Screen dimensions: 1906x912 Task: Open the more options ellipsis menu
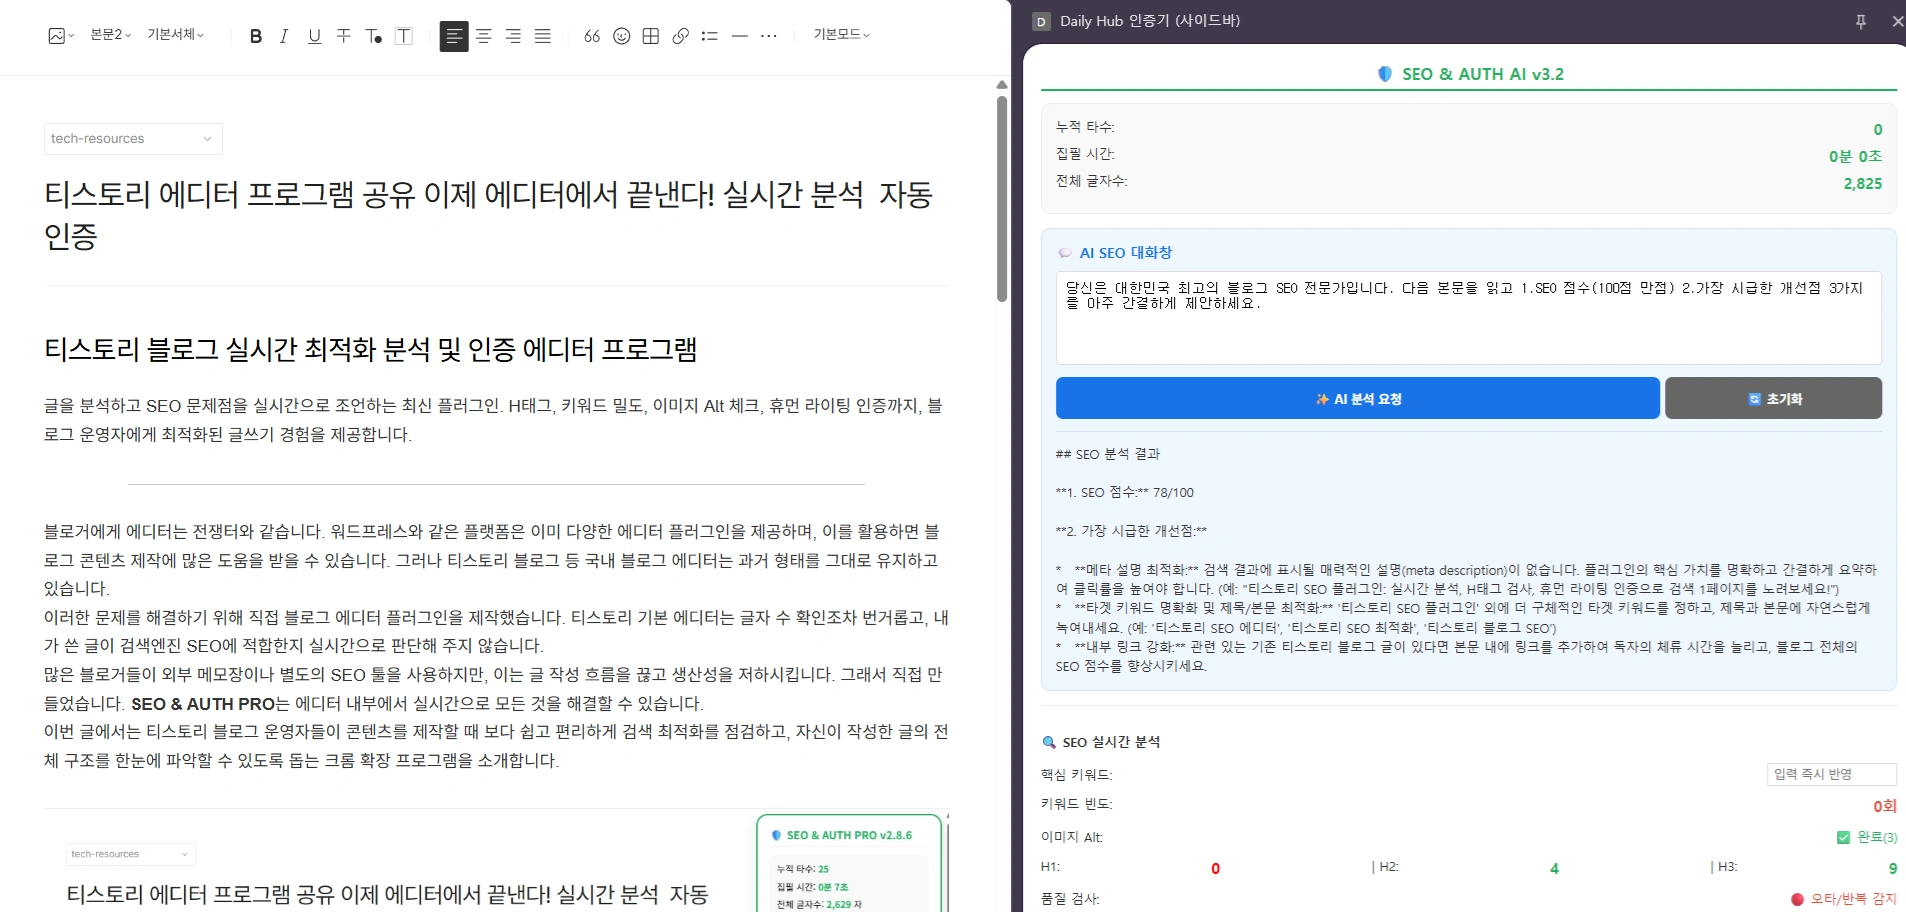pyautogui.click(x=768, y=36)
